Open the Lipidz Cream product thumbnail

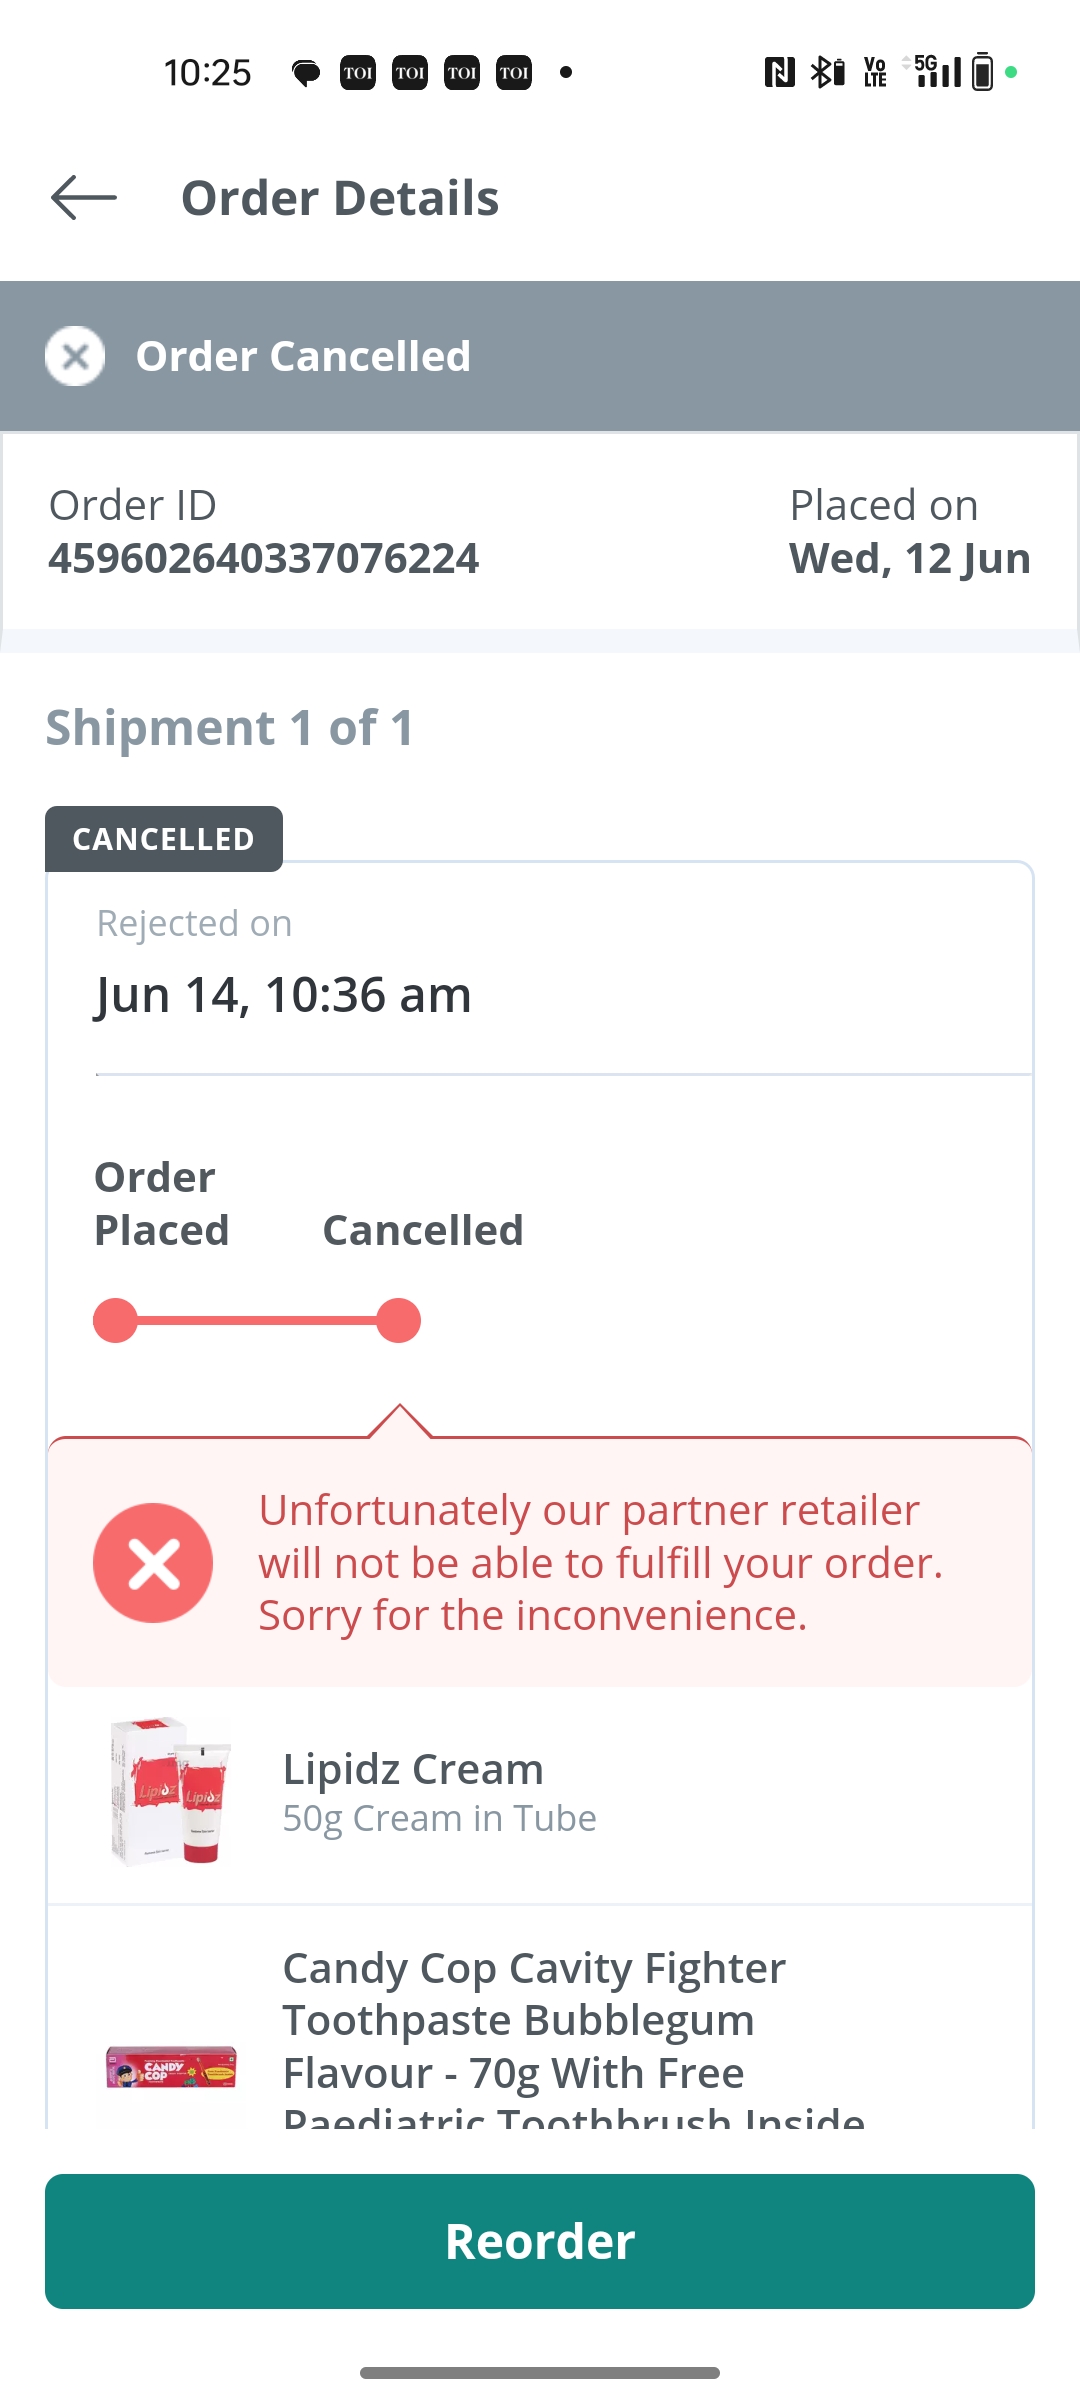171,1792
